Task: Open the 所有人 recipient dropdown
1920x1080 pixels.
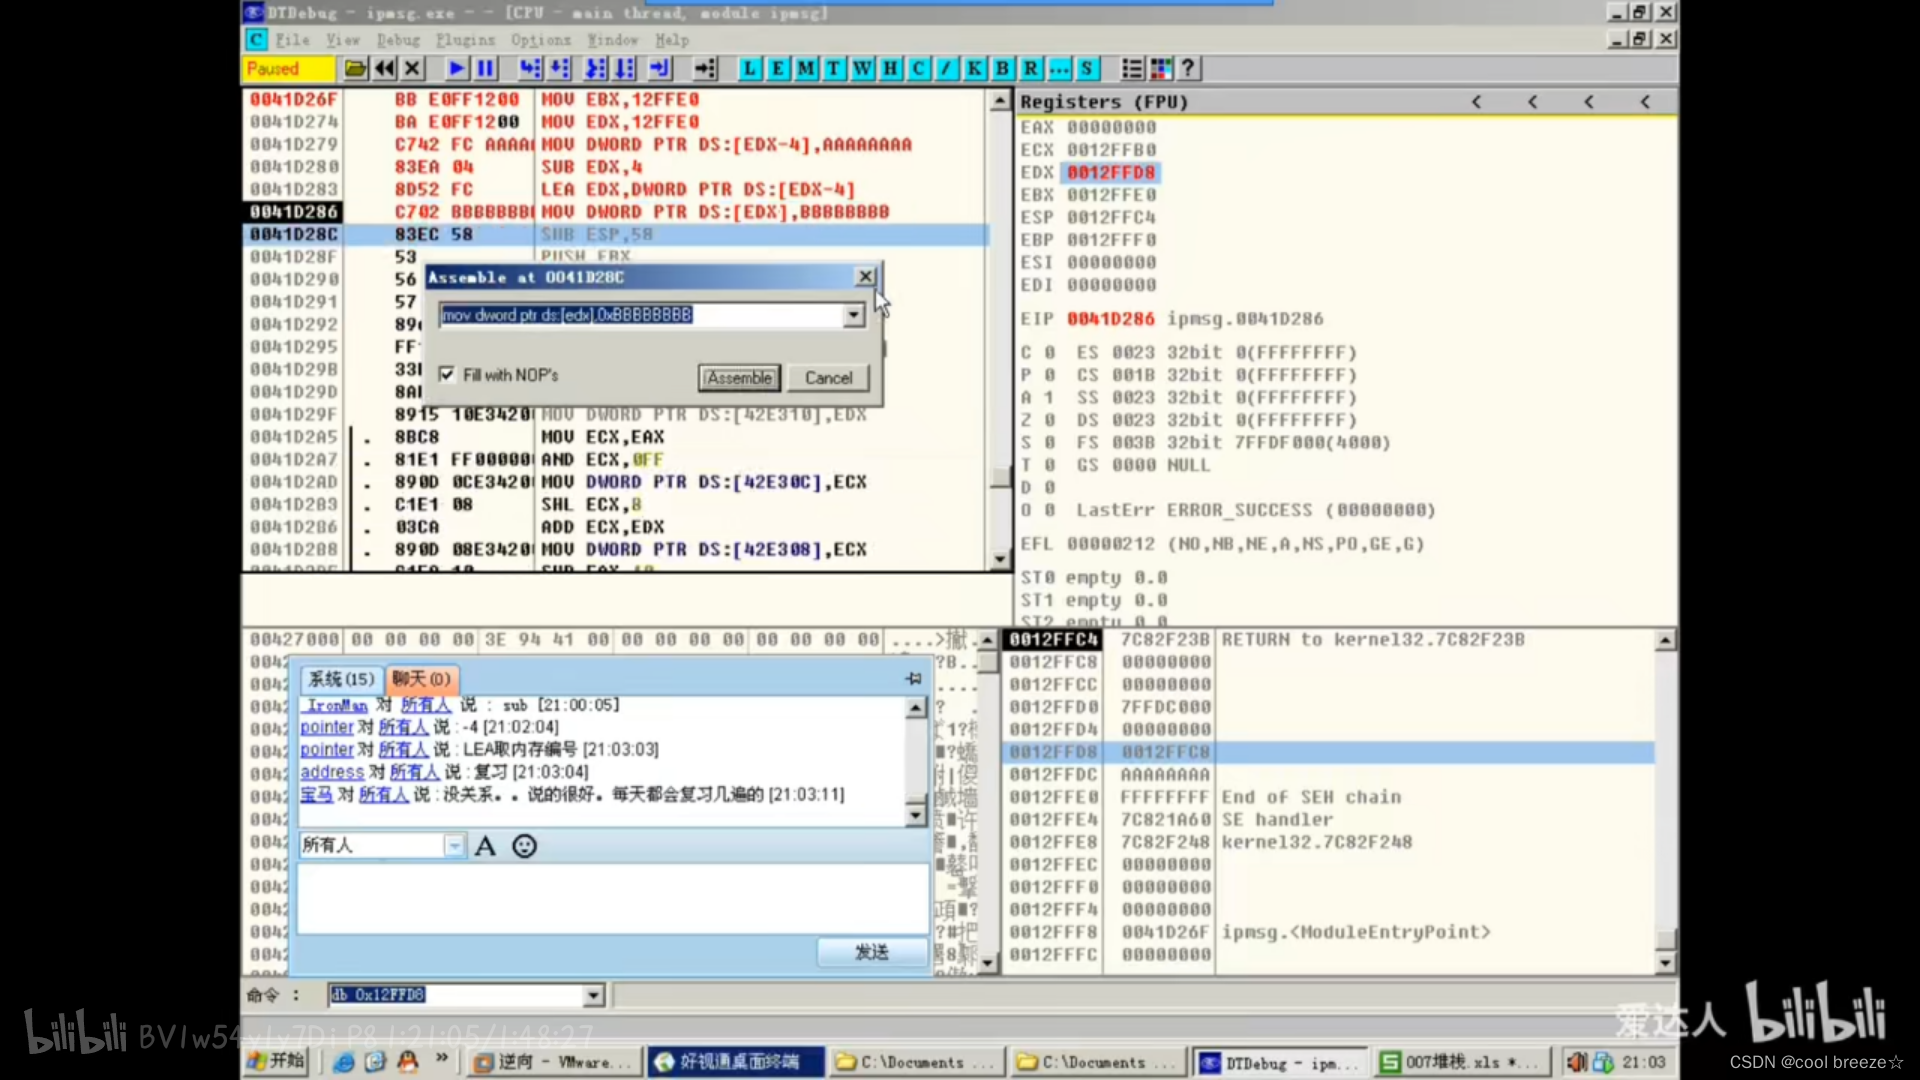Action: (x=454, y=846)
